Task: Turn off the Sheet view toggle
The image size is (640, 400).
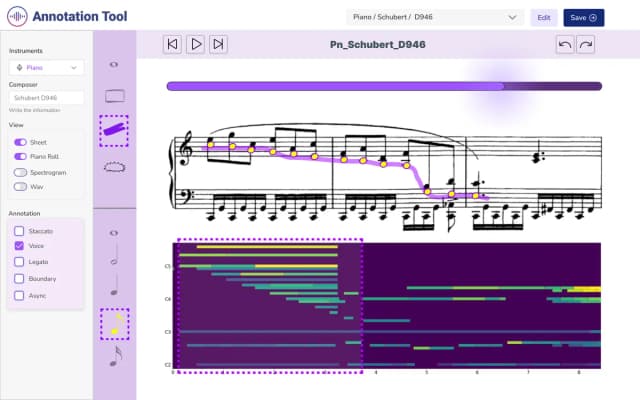Action: [20, 142]
